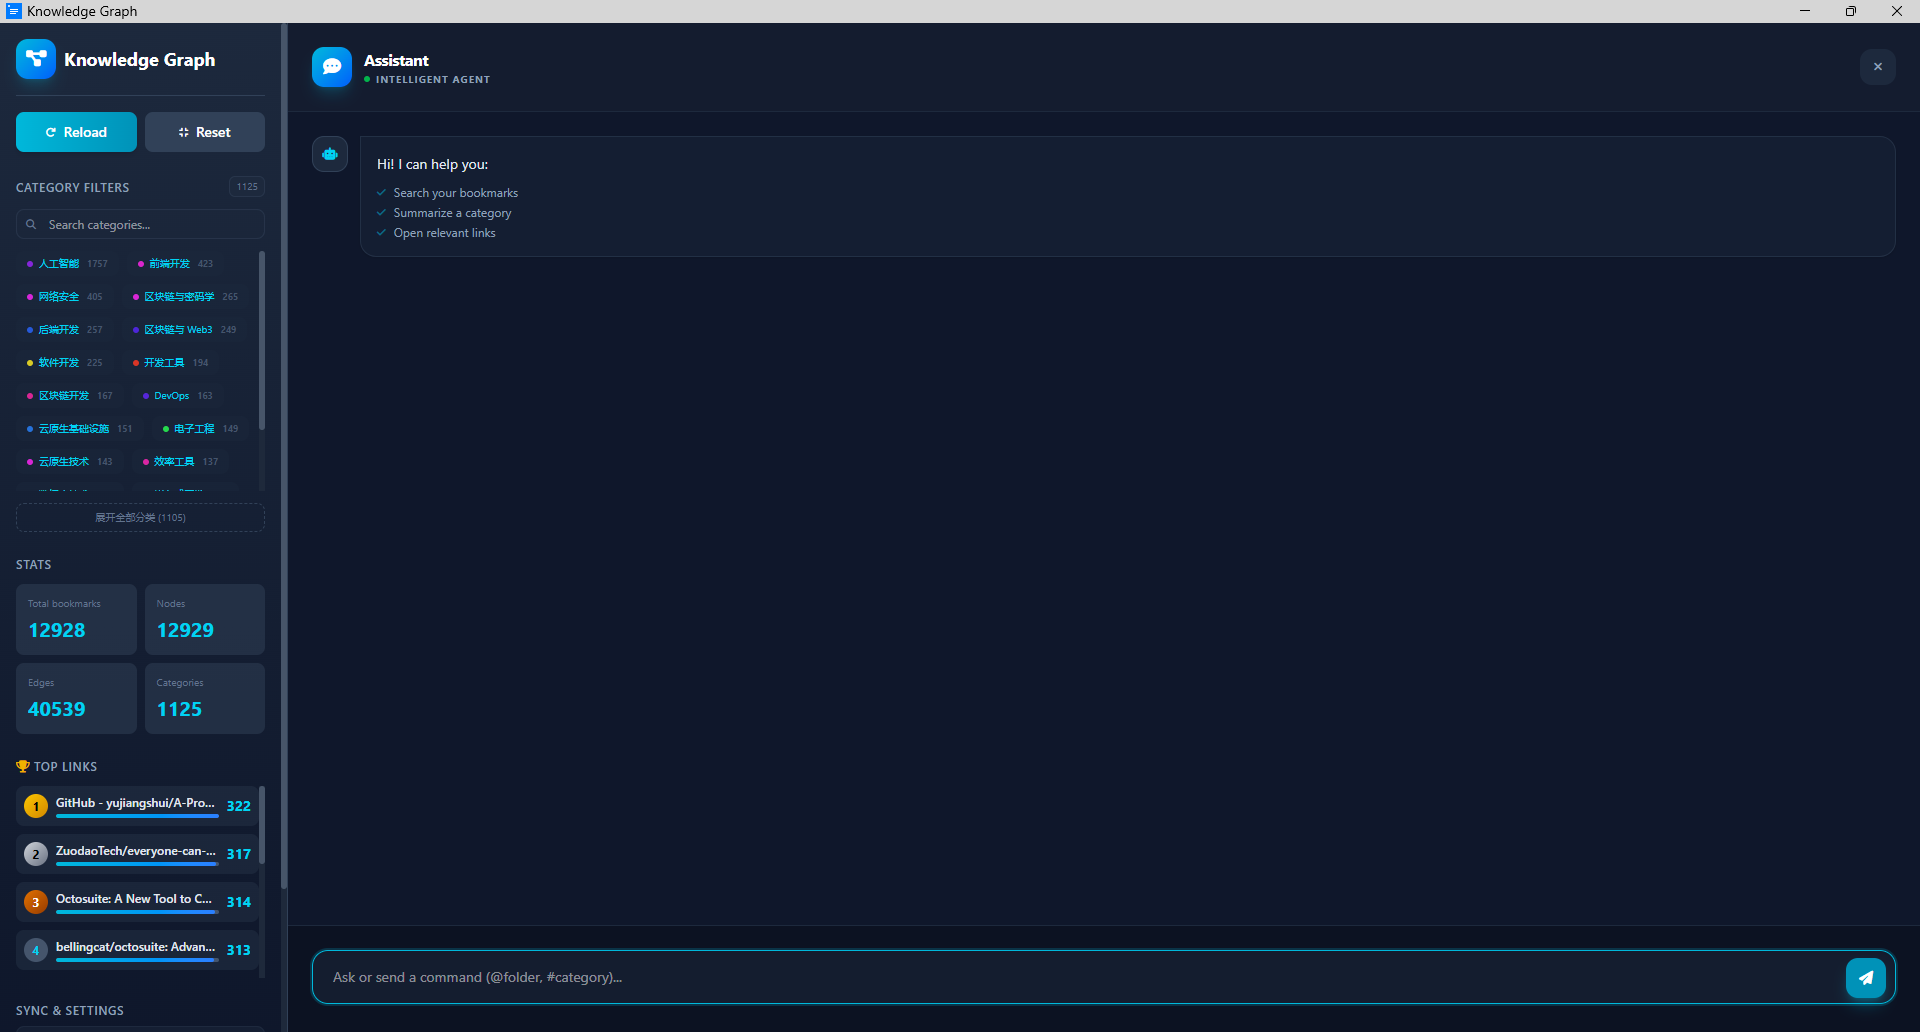
Task: Send the message with paper-plane button
Action: (x=1866, y=978)
